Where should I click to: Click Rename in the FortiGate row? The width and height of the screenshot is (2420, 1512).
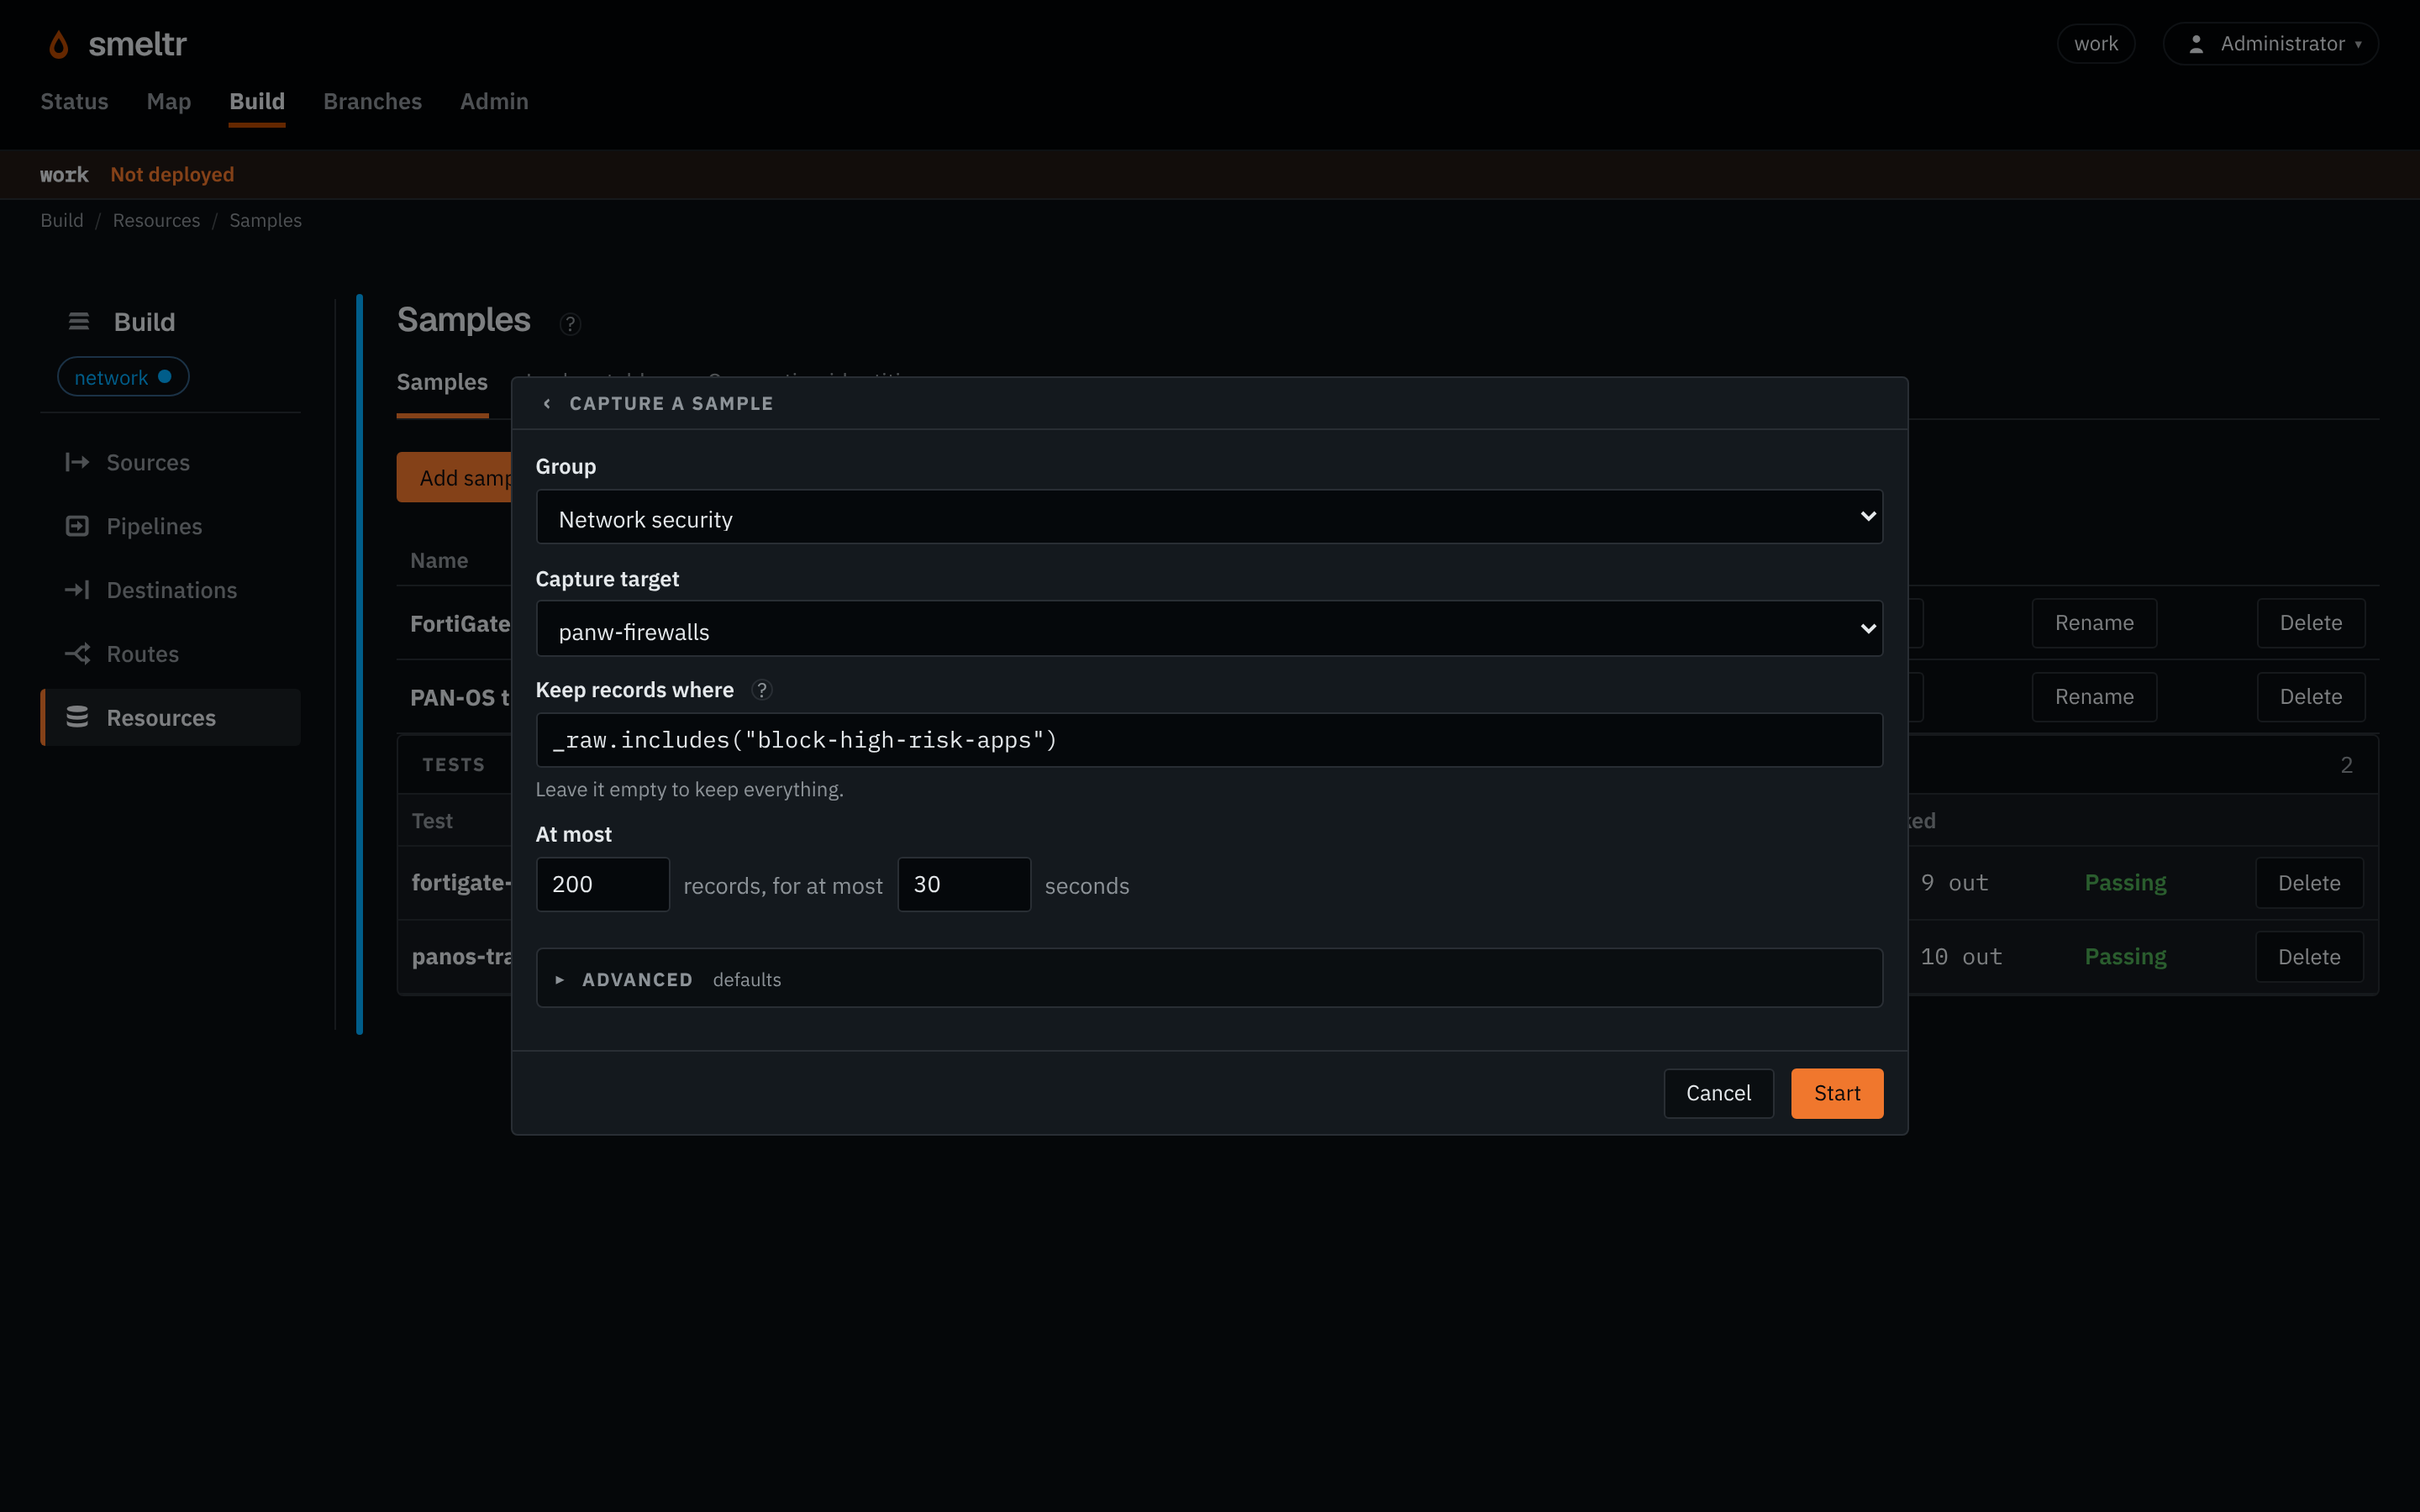point(2094,623)
